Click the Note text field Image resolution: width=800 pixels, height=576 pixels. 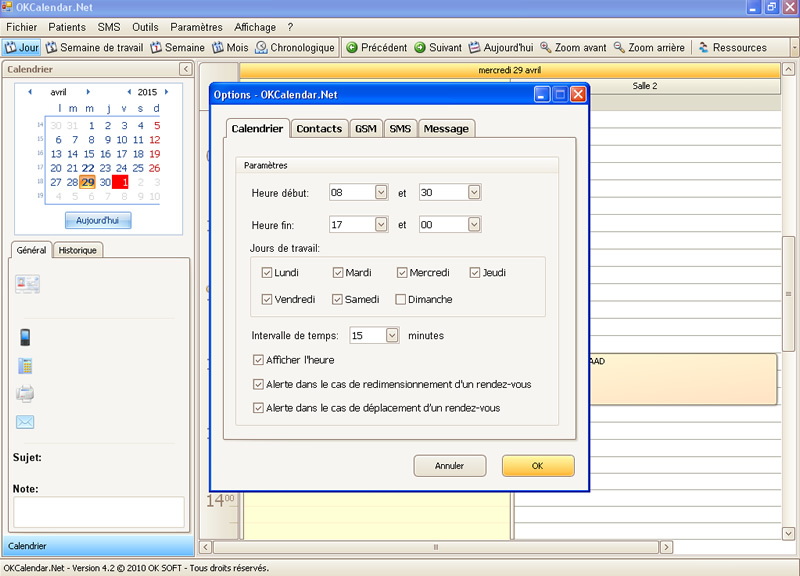[99, 512]
